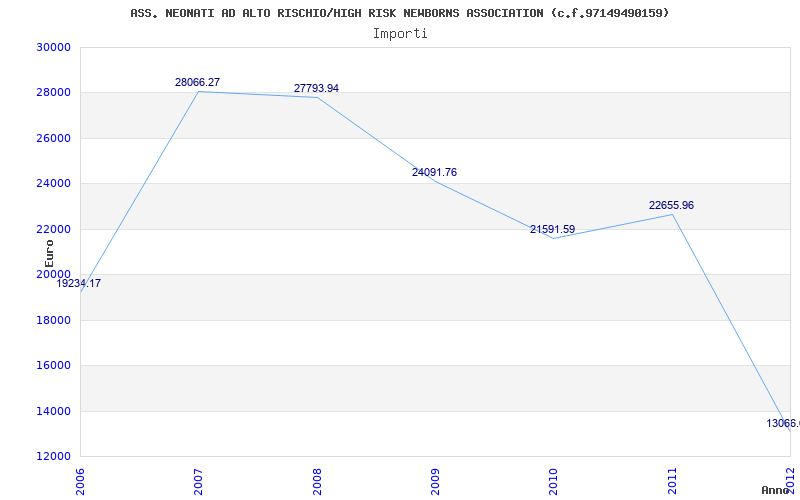Select the 19234.17 data label
This screenshot has height=500, width=800.
click(79, 284)
